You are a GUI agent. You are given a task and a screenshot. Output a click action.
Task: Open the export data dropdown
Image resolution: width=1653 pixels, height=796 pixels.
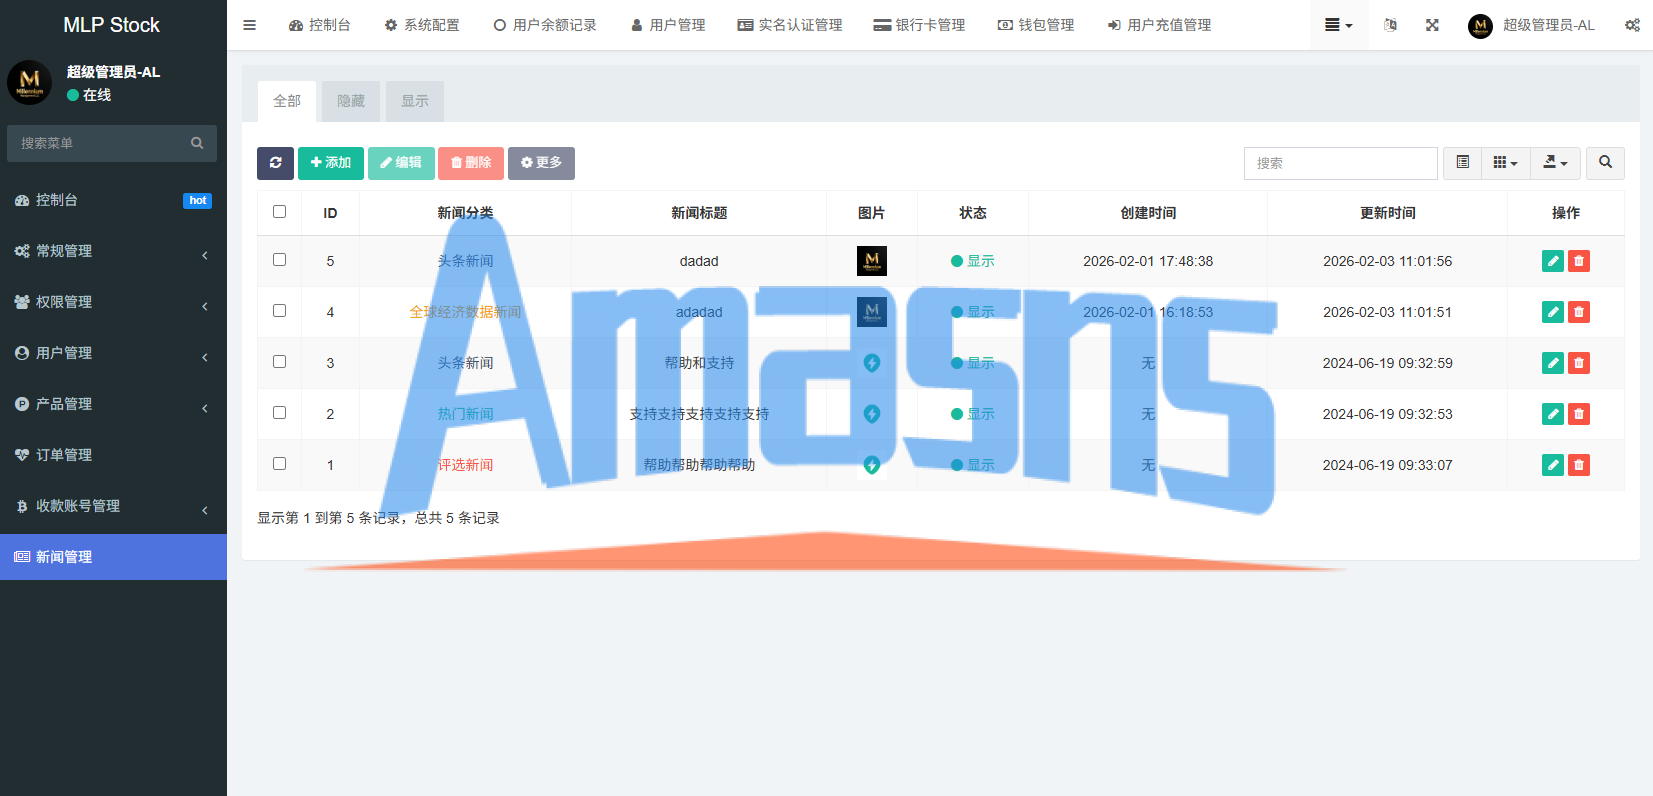1555,163
